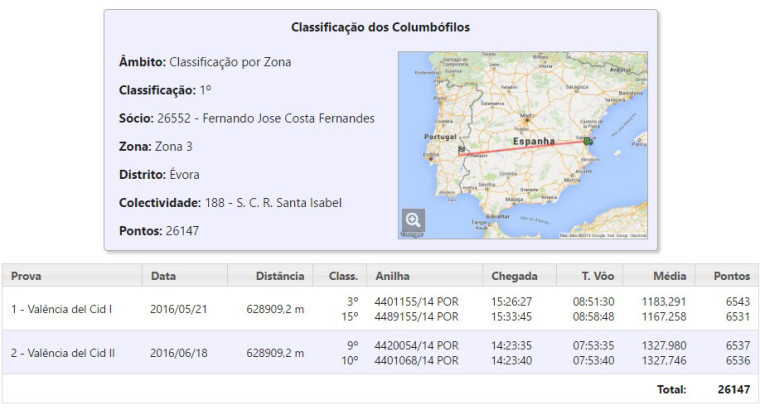Click the Pontos column header
Image resolution: width=760 pixels, height=410 pixels.
point(729,275)
